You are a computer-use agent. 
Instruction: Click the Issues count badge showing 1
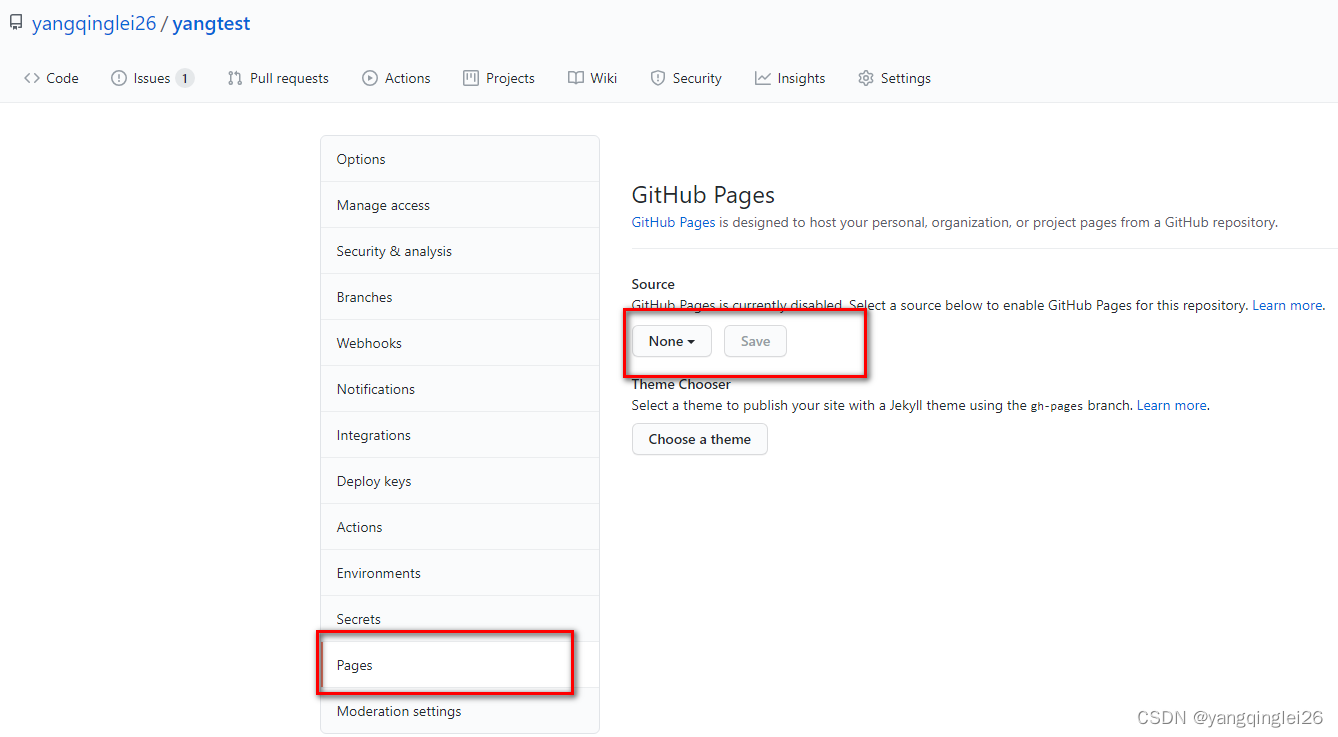(x=185, y=78)
